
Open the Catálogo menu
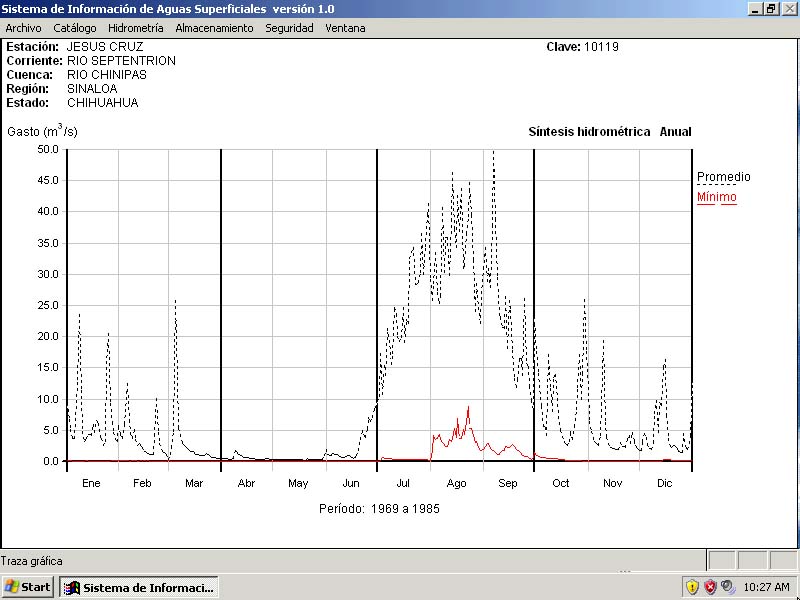pos(75,28)
